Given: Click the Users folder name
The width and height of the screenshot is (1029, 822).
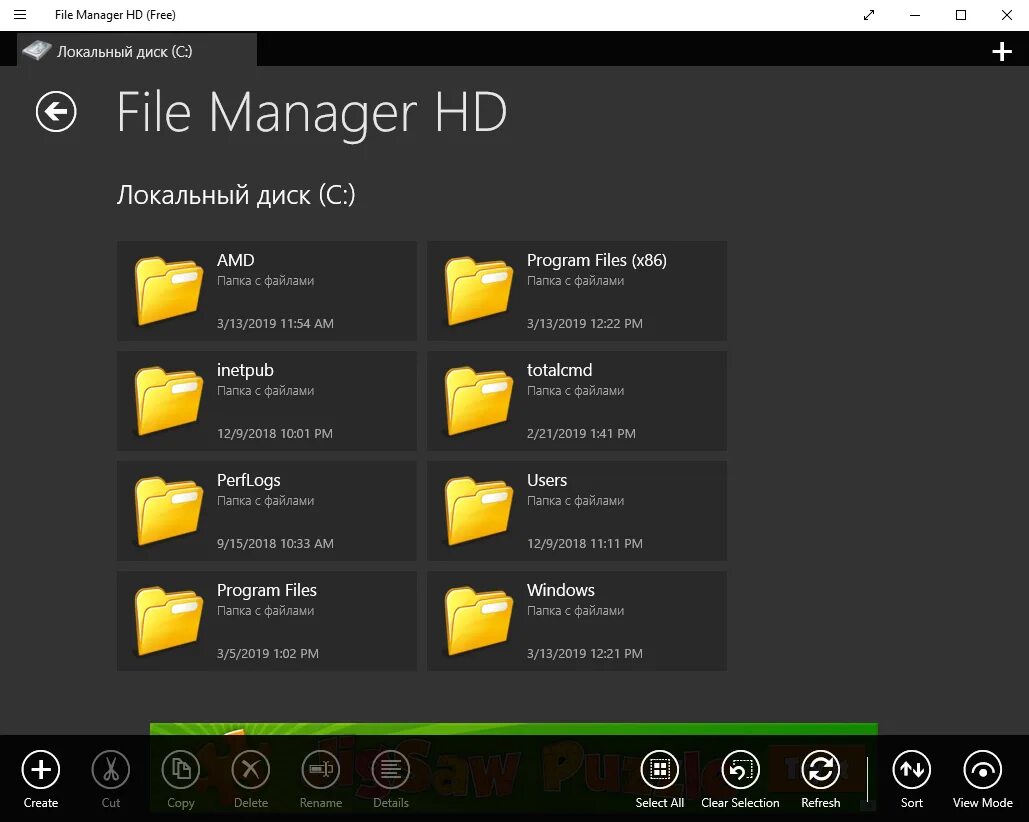Looking at the screenshot, I should coord(547,480).
